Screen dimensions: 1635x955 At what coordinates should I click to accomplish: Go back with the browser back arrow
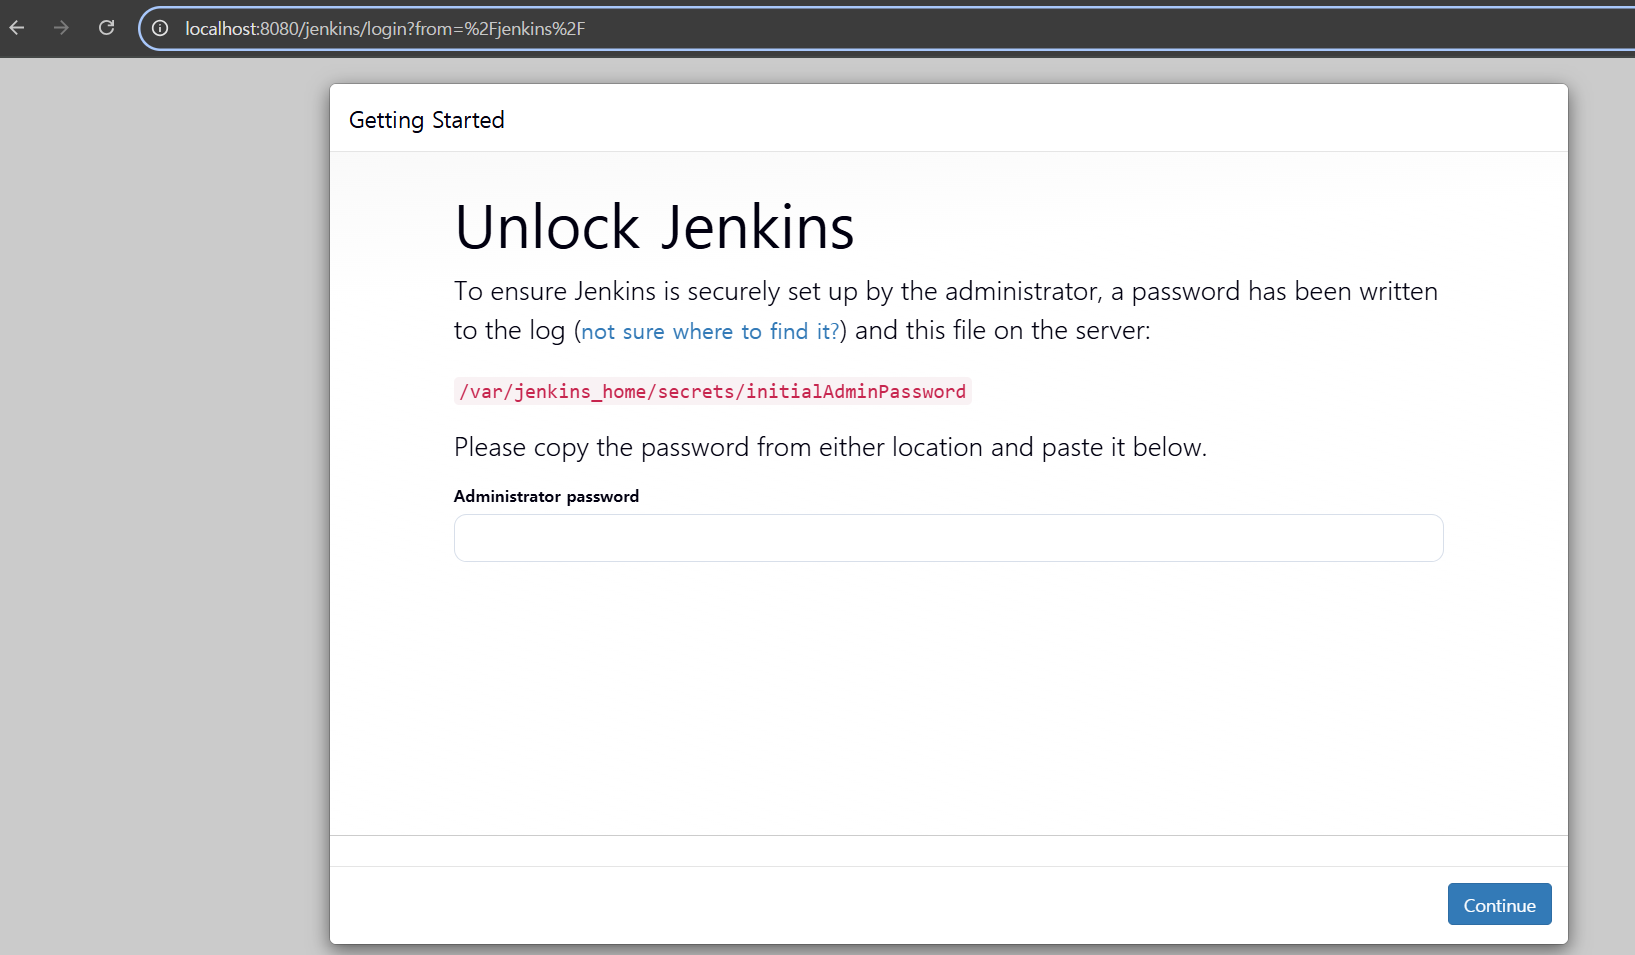click(x=17, y=28)
